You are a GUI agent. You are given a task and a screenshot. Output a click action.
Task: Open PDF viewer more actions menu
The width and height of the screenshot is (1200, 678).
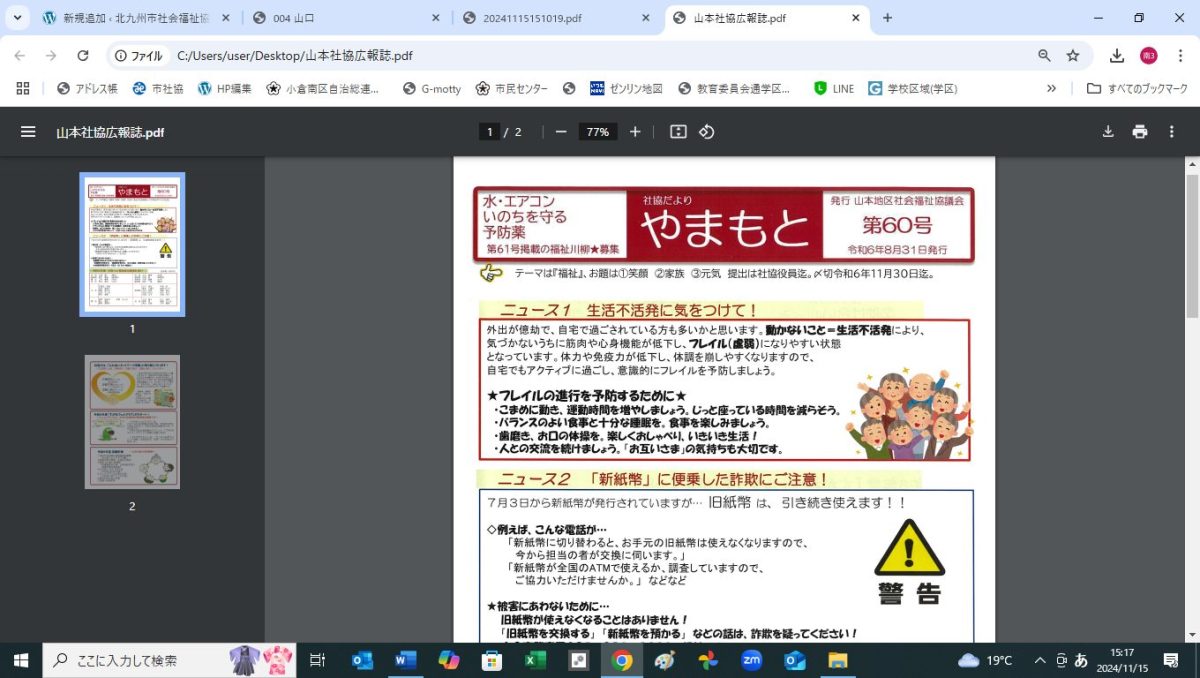point(1172,132)
